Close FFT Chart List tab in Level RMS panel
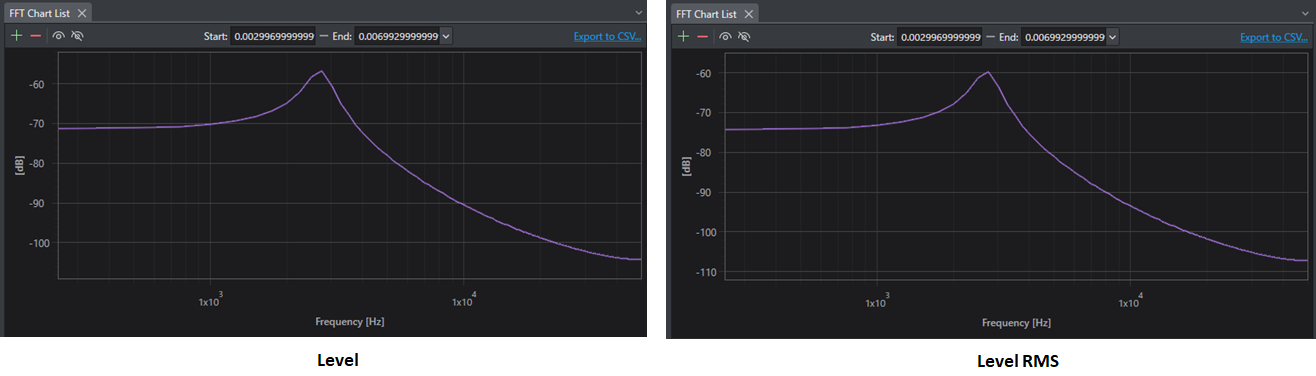Screen dimensions: 1316x376 [x=749, y=14]
